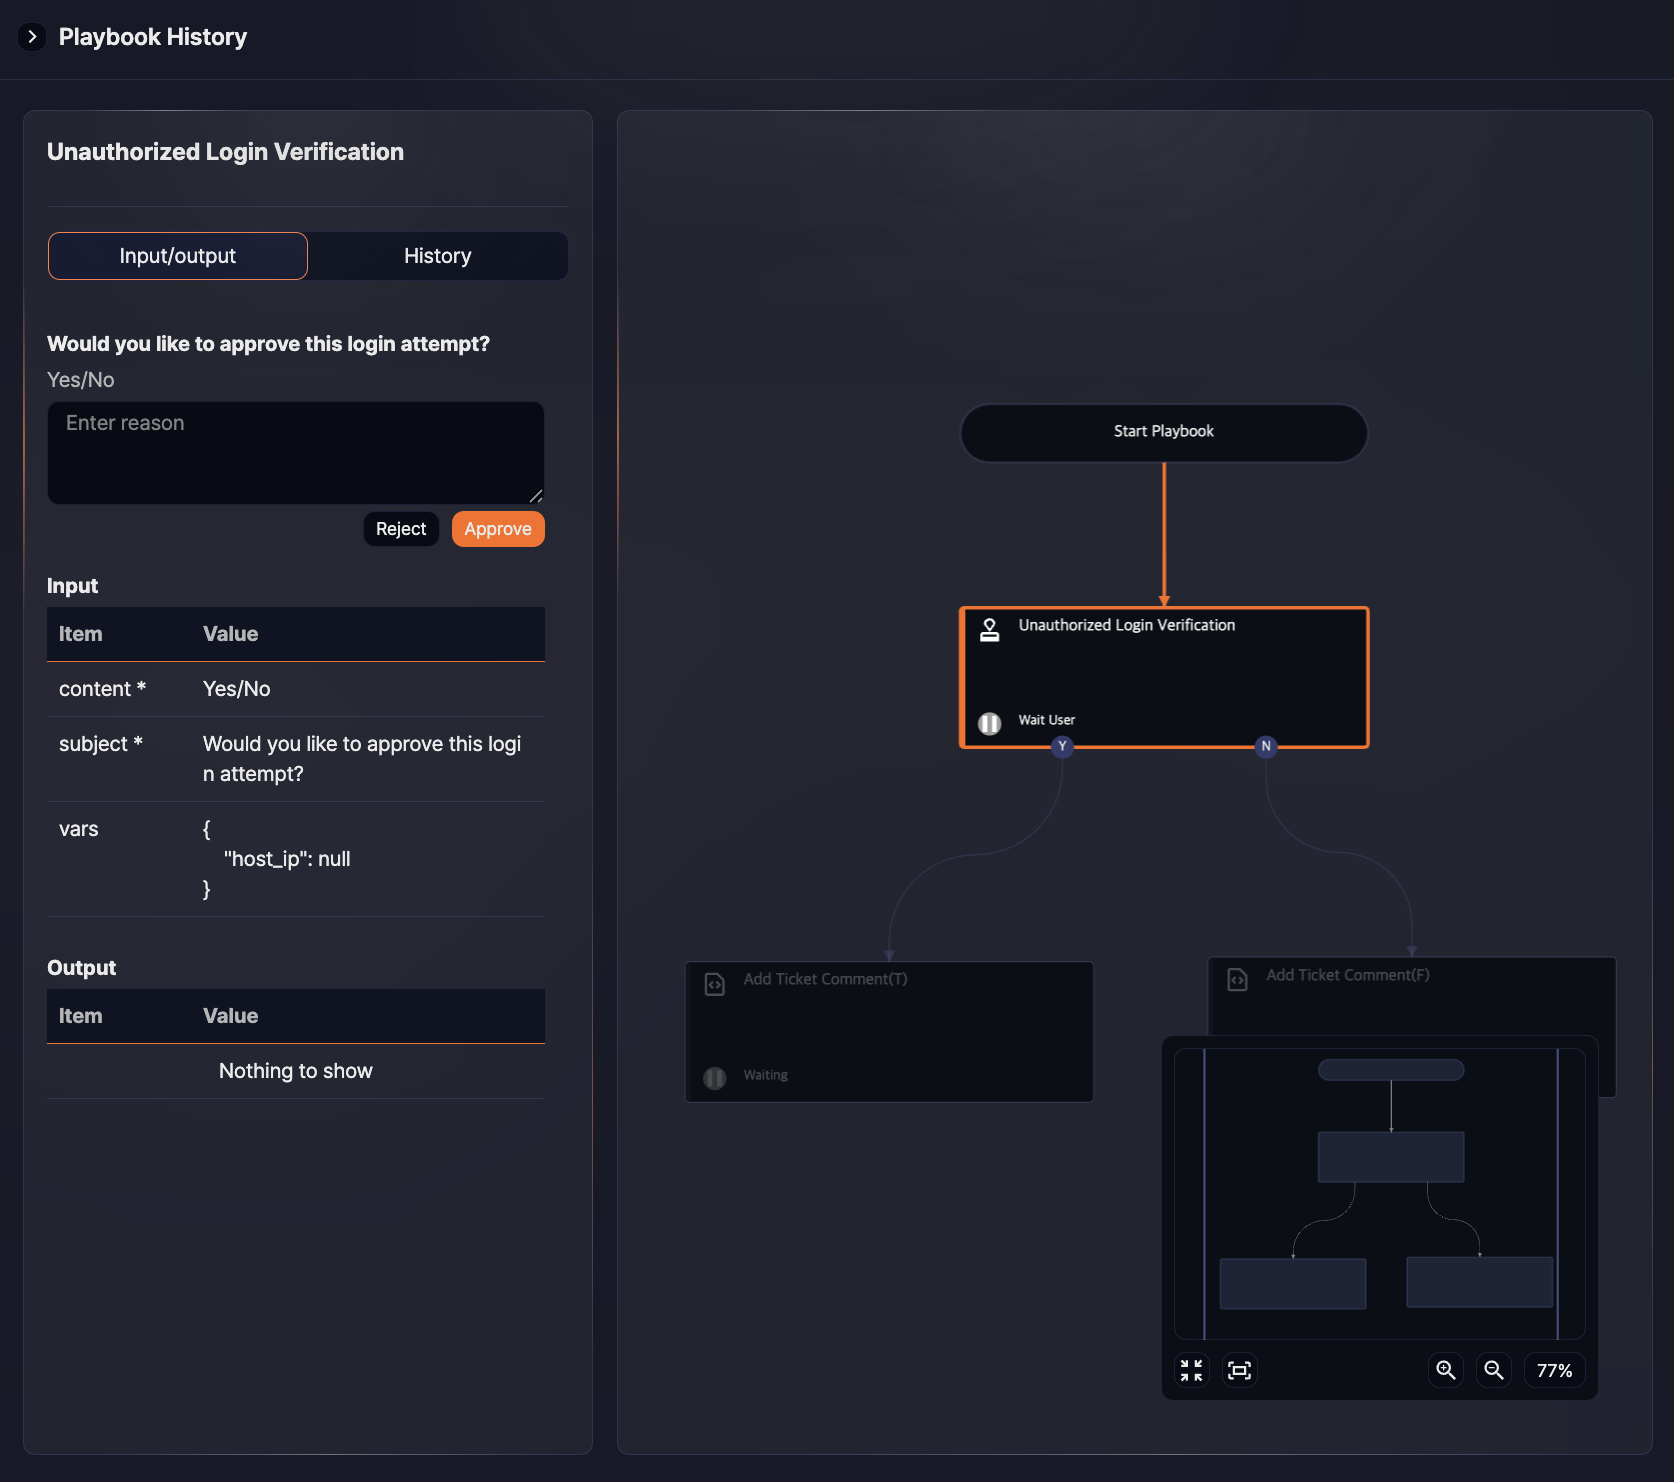Expand the Playbook History panel chevron
1674x1482 pixels.
[32, 37]
